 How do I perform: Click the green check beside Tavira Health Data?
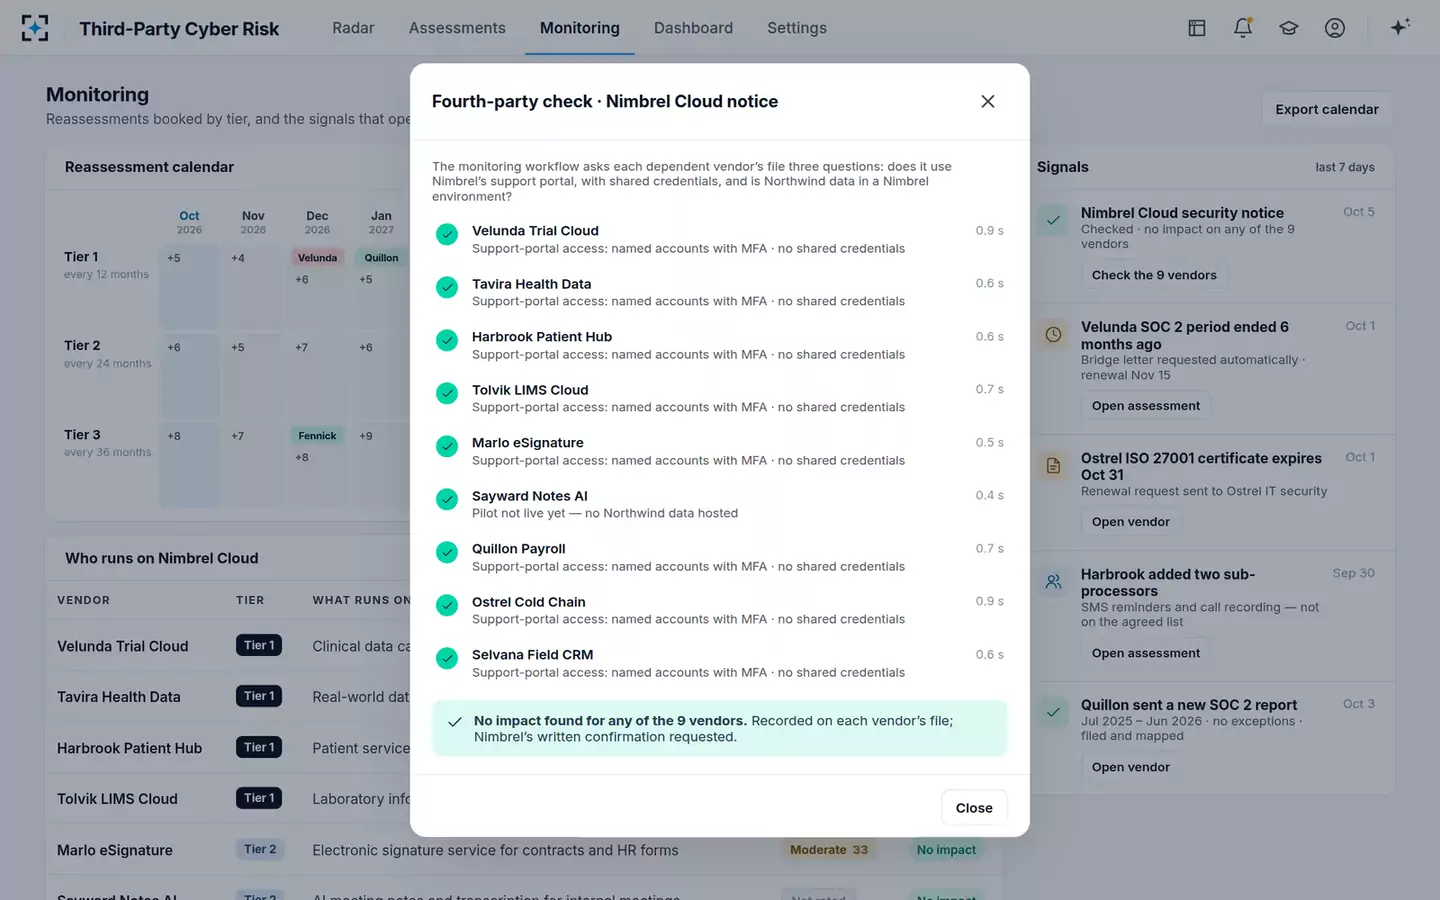pos(447,288)
